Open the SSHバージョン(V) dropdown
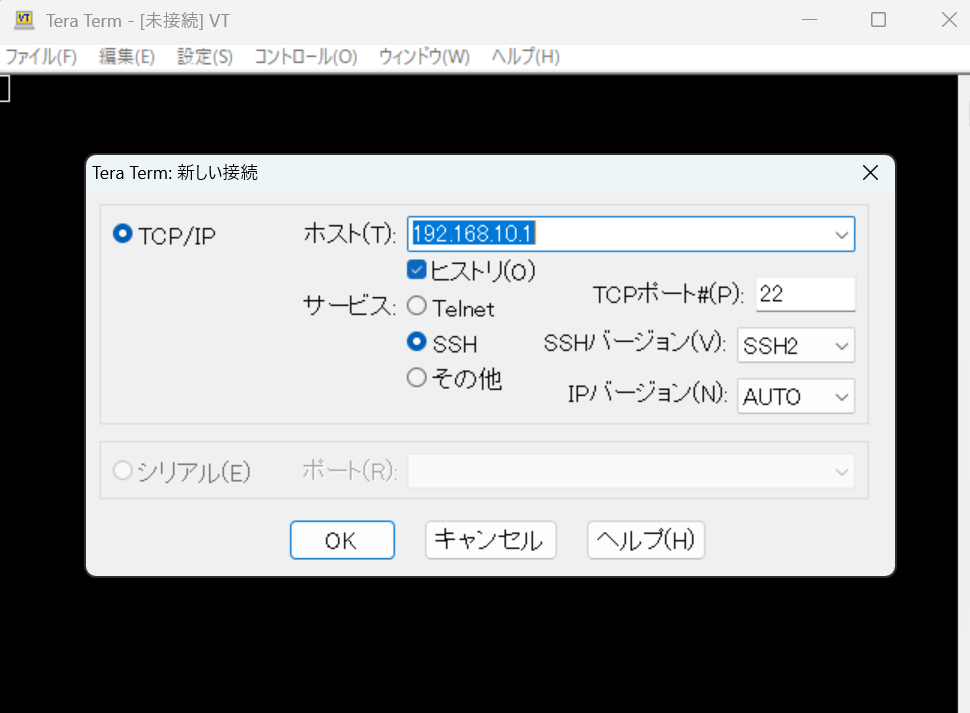 pos(796,345)
